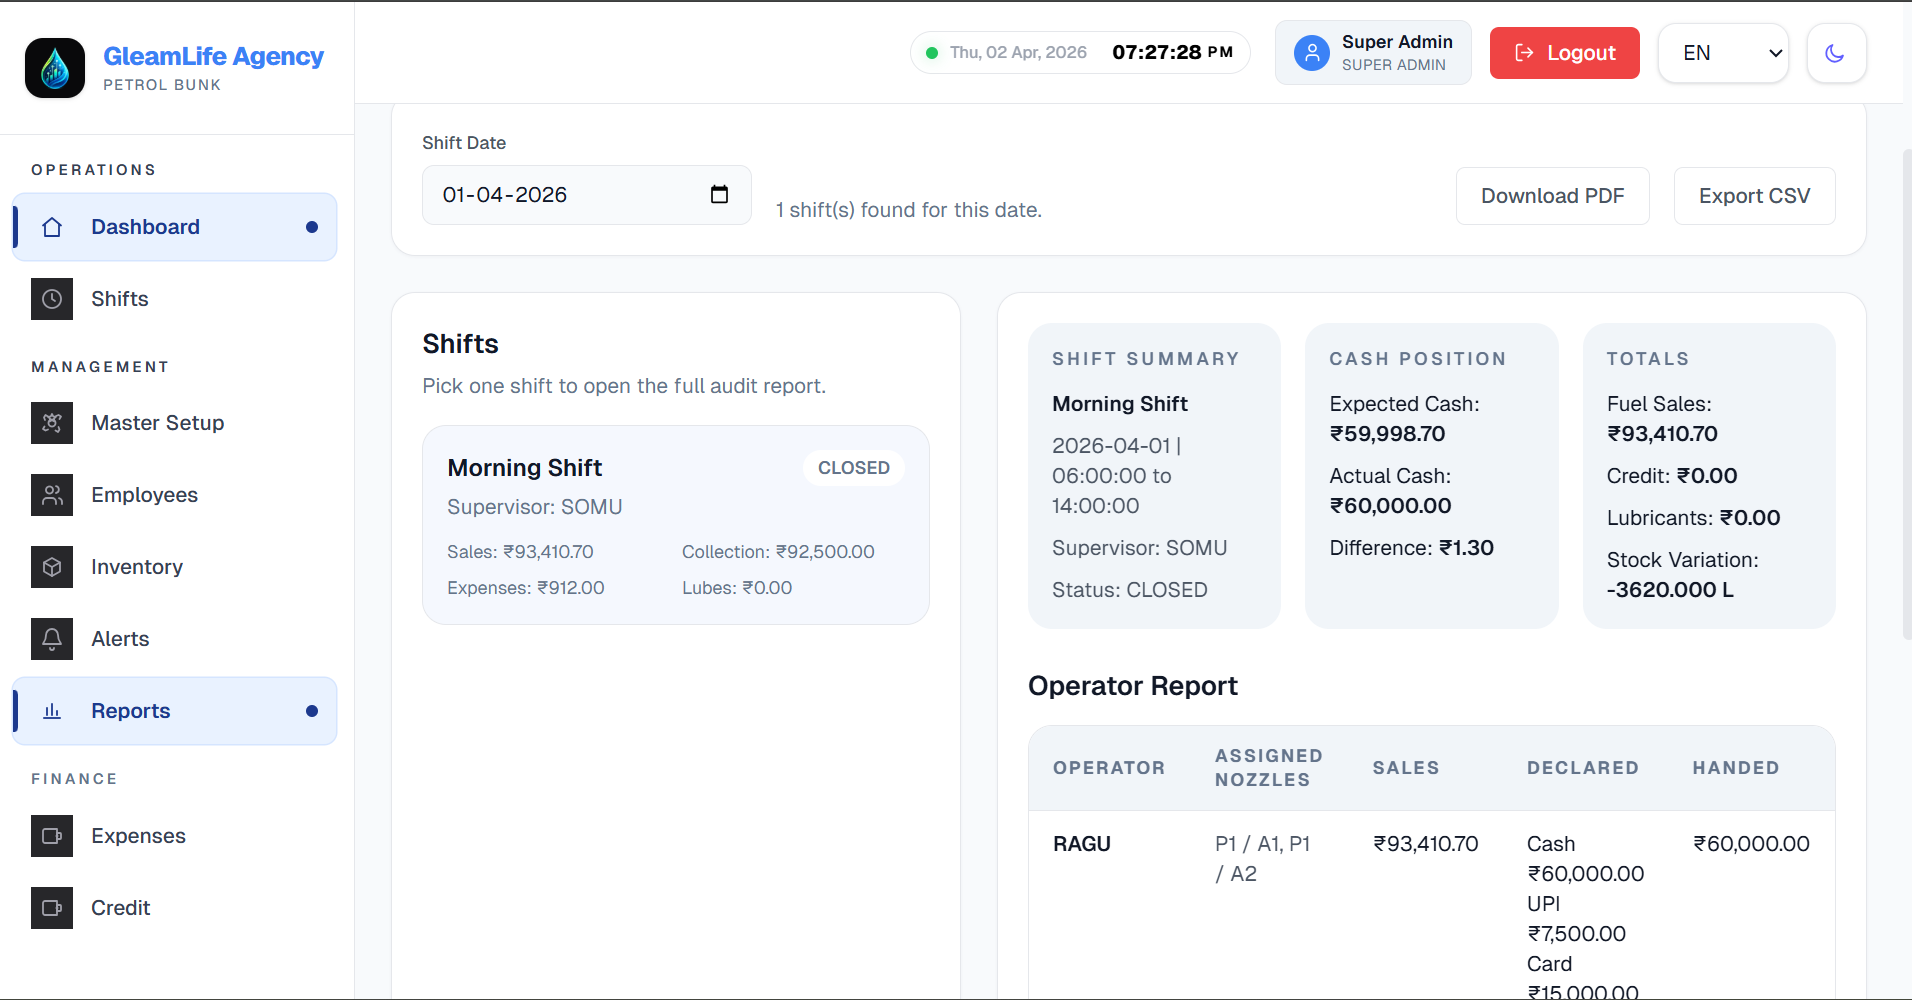Select Reports in the sidebar

(175, 711)
